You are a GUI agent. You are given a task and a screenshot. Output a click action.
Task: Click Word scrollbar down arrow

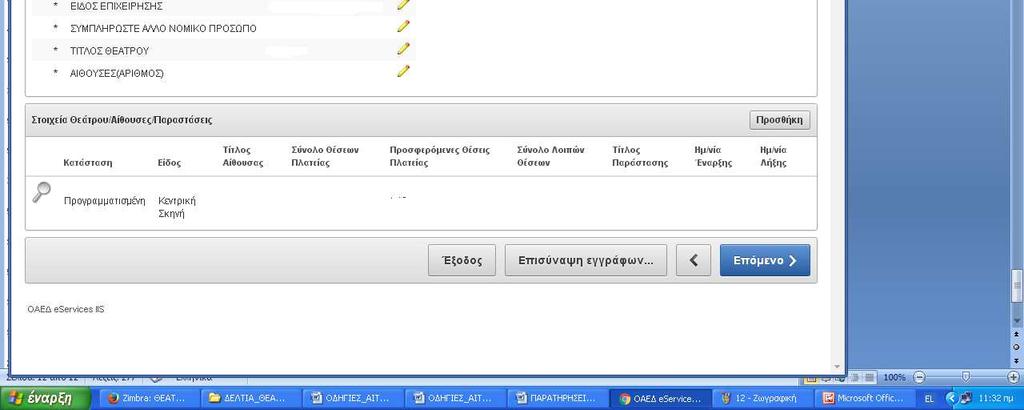pos(1016,320)
